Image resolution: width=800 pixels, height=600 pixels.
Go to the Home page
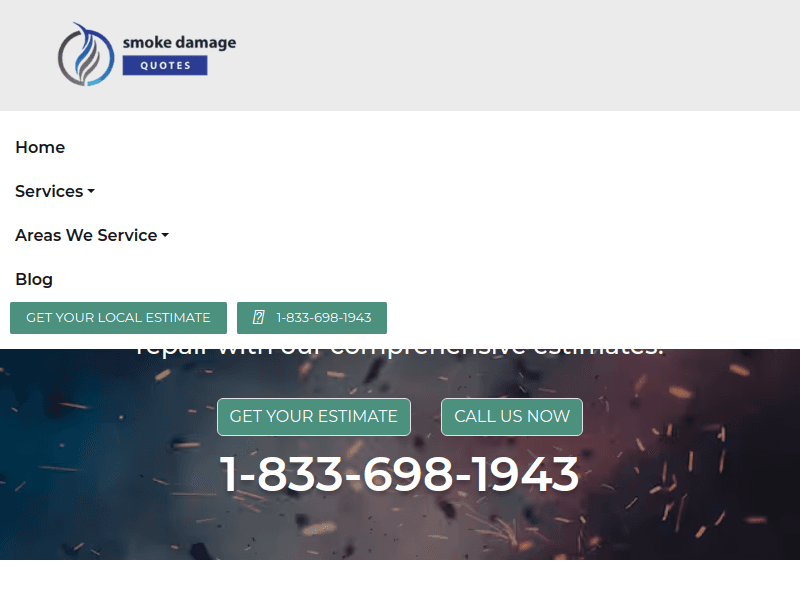tap(40, 147)
